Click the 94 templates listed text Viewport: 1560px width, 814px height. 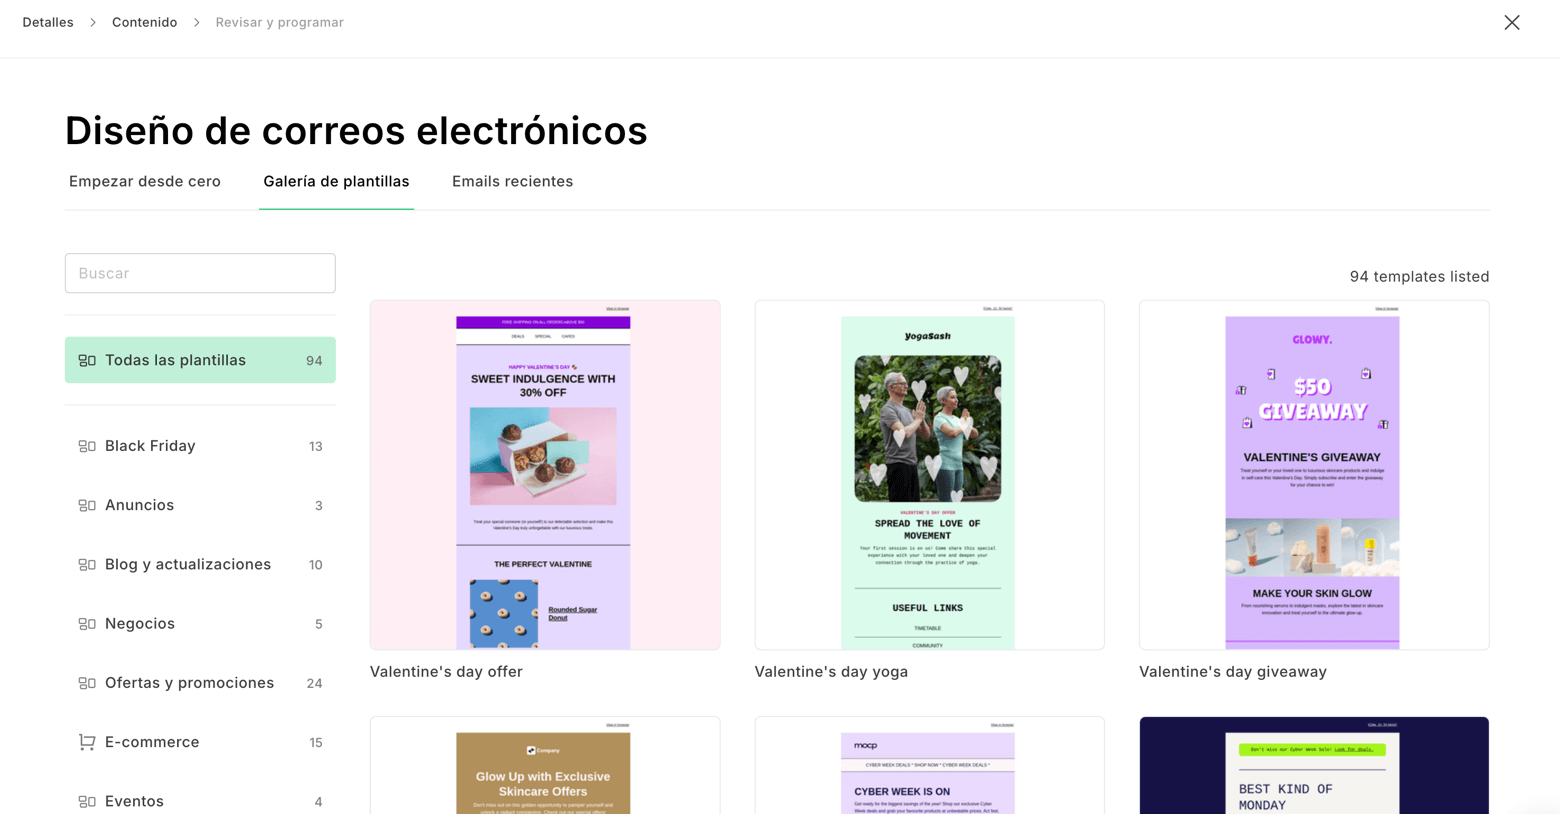[1419, 276]
